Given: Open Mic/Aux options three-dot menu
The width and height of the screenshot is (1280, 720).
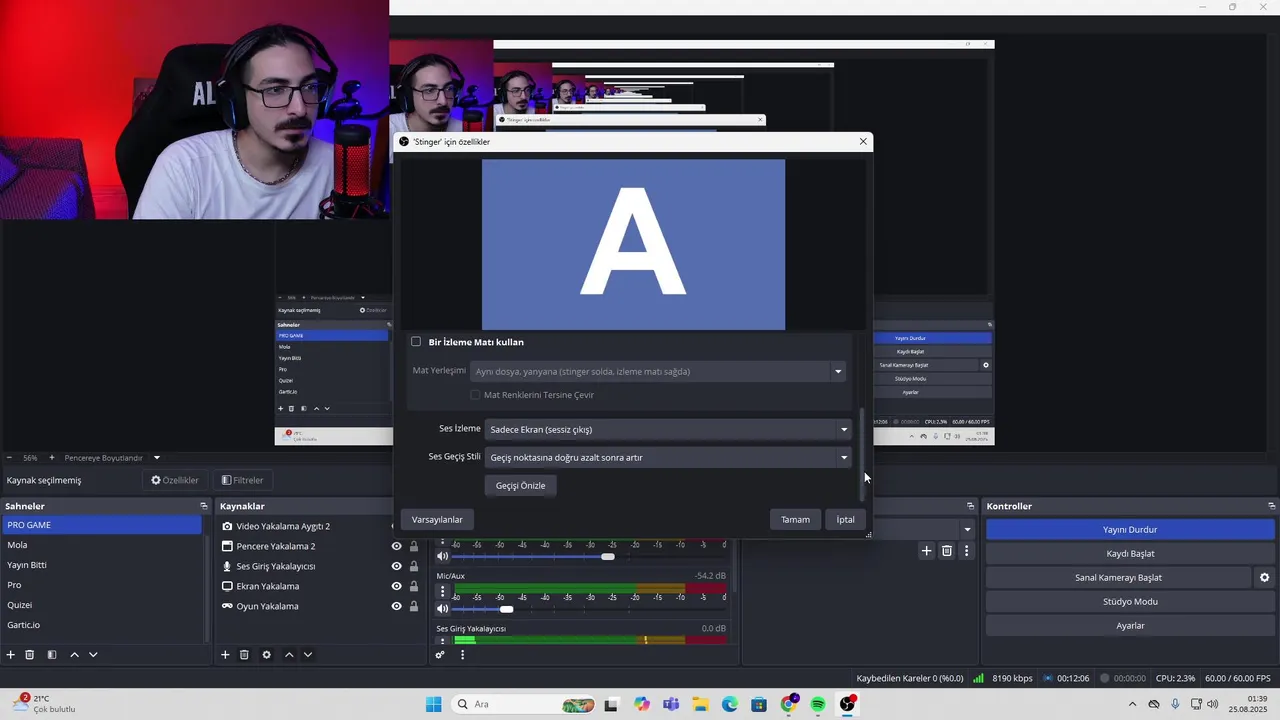Looking at the screenshot, I should pyautogui.click(x=443, y=591).
